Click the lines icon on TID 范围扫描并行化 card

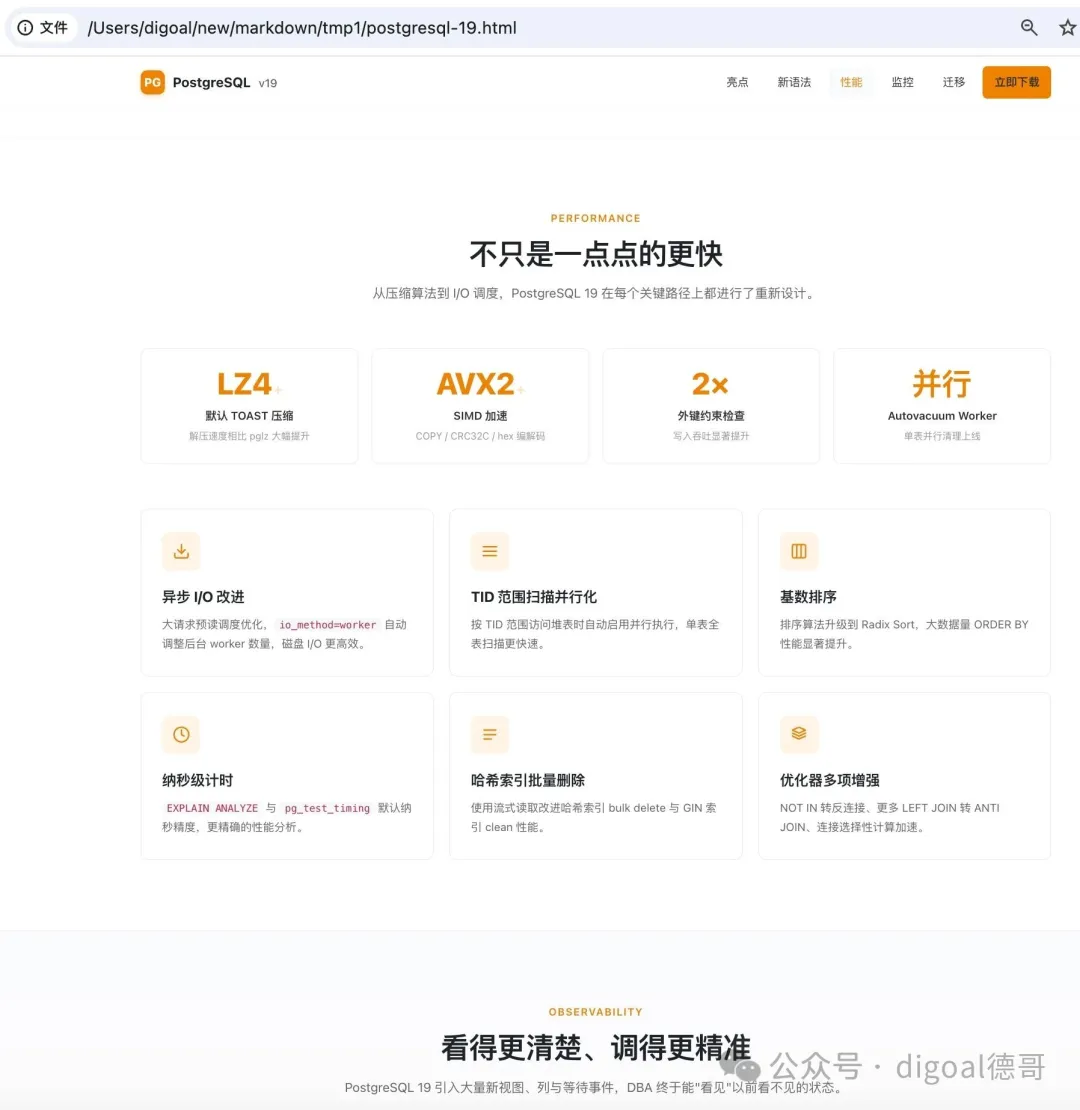coord(490,551)
